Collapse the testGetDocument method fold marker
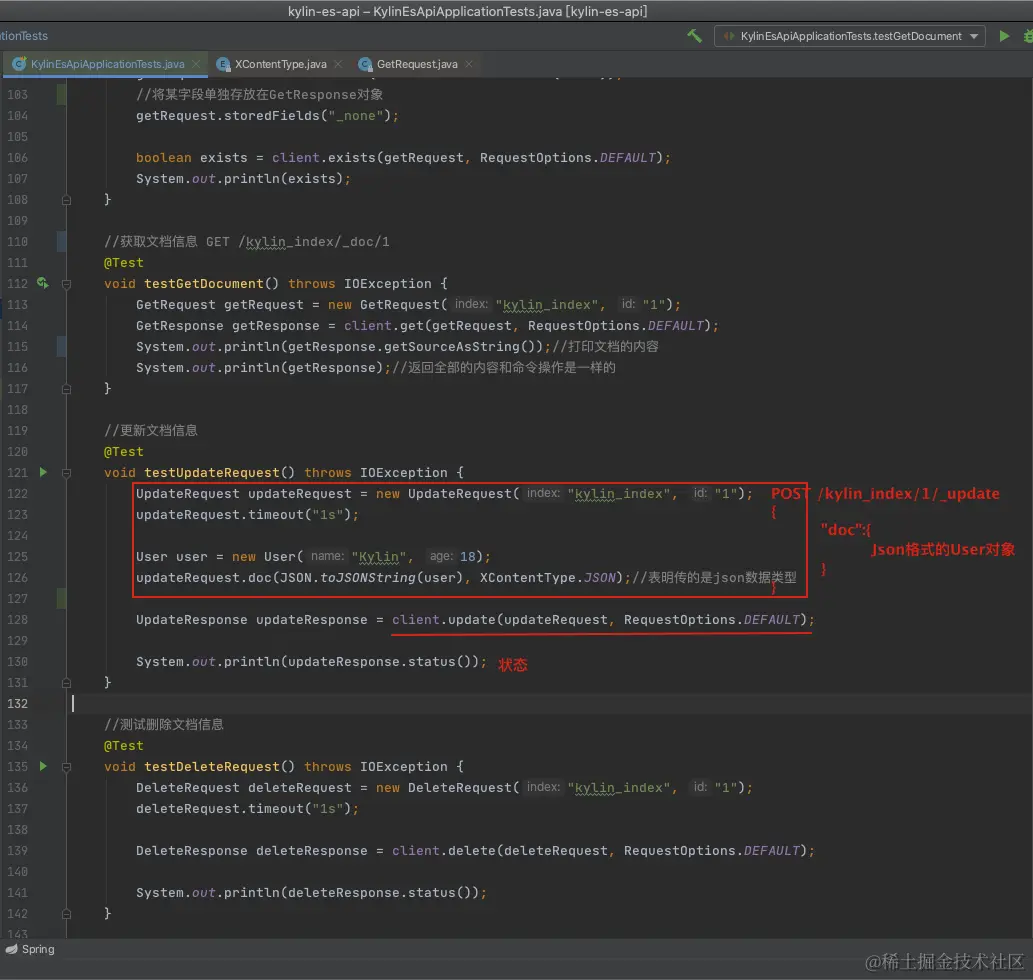The width and height of the screenshot is (1033, 980). point(67,284)
